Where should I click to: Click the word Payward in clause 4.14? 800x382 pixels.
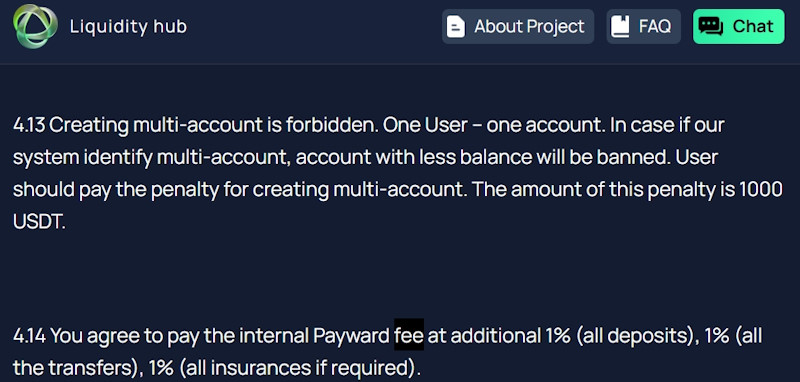coord(352,337)
